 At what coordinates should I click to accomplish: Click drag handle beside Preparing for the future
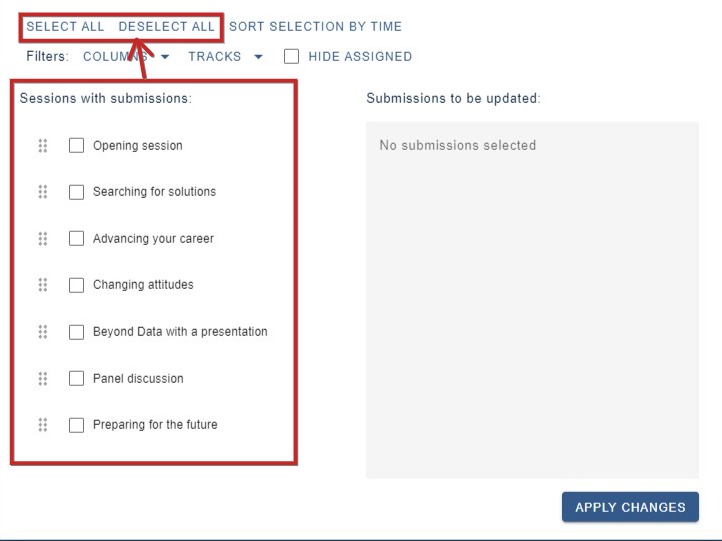pos(43,425)
